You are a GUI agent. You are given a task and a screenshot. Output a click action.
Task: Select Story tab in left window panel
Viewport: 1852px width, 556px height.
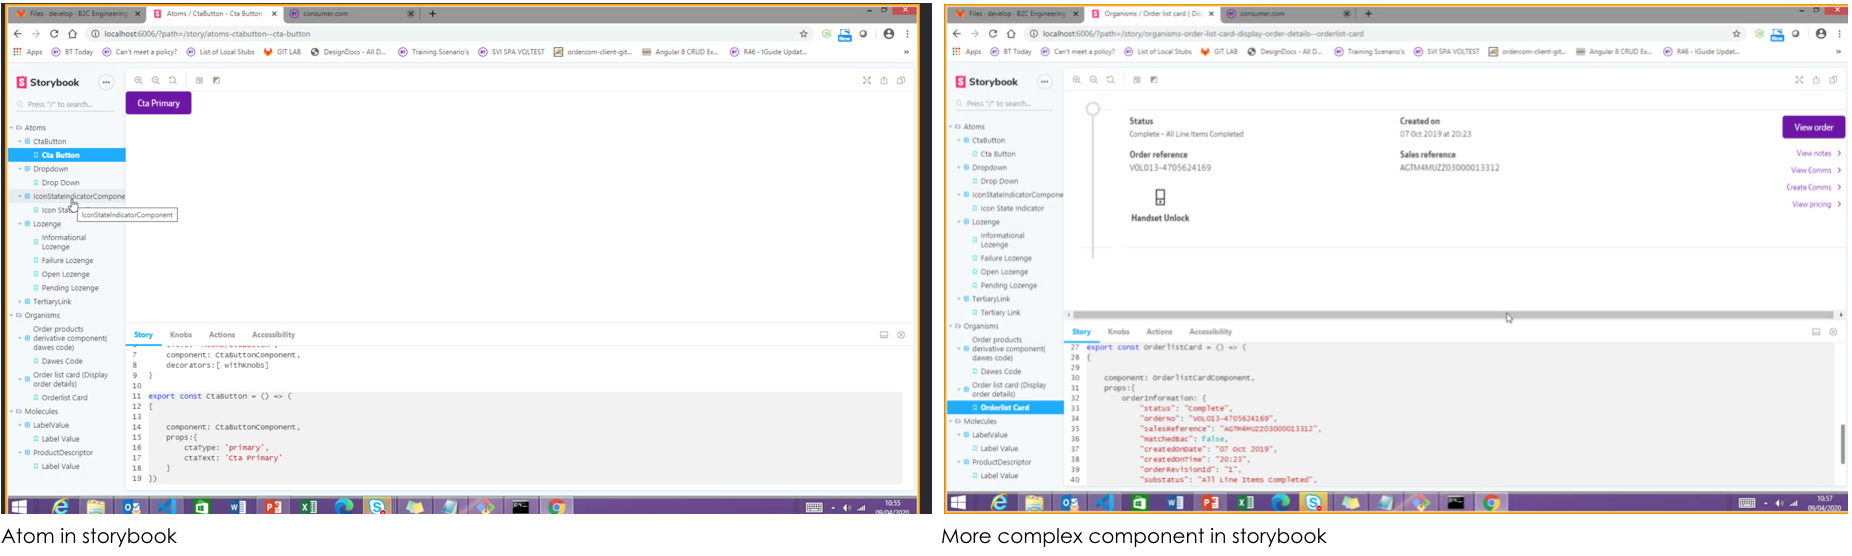pos(143,335)
